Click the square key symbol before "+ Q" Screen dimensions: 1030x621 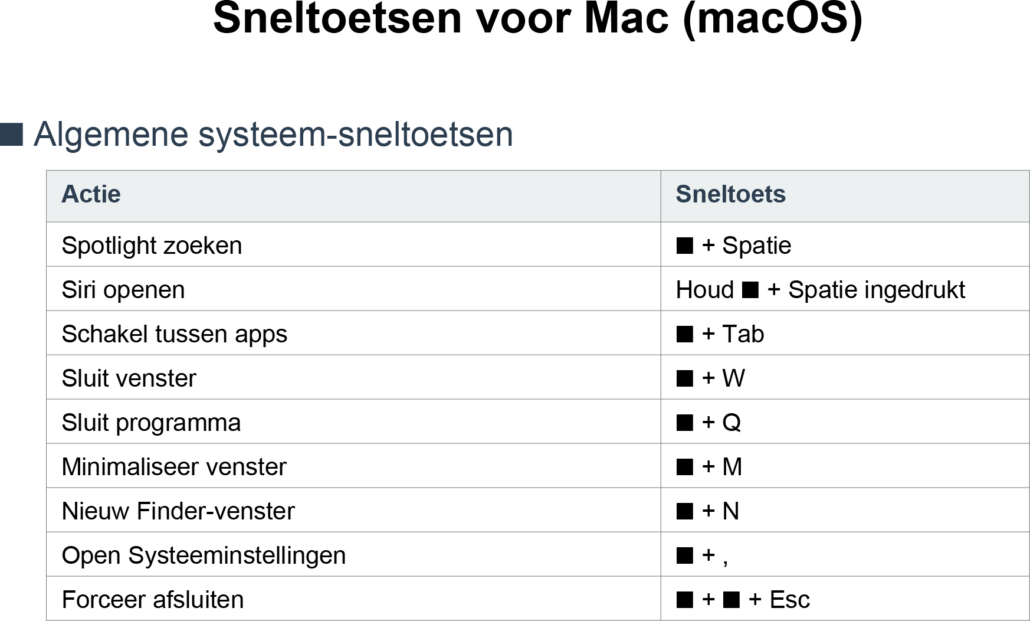(x=685, y=422)
